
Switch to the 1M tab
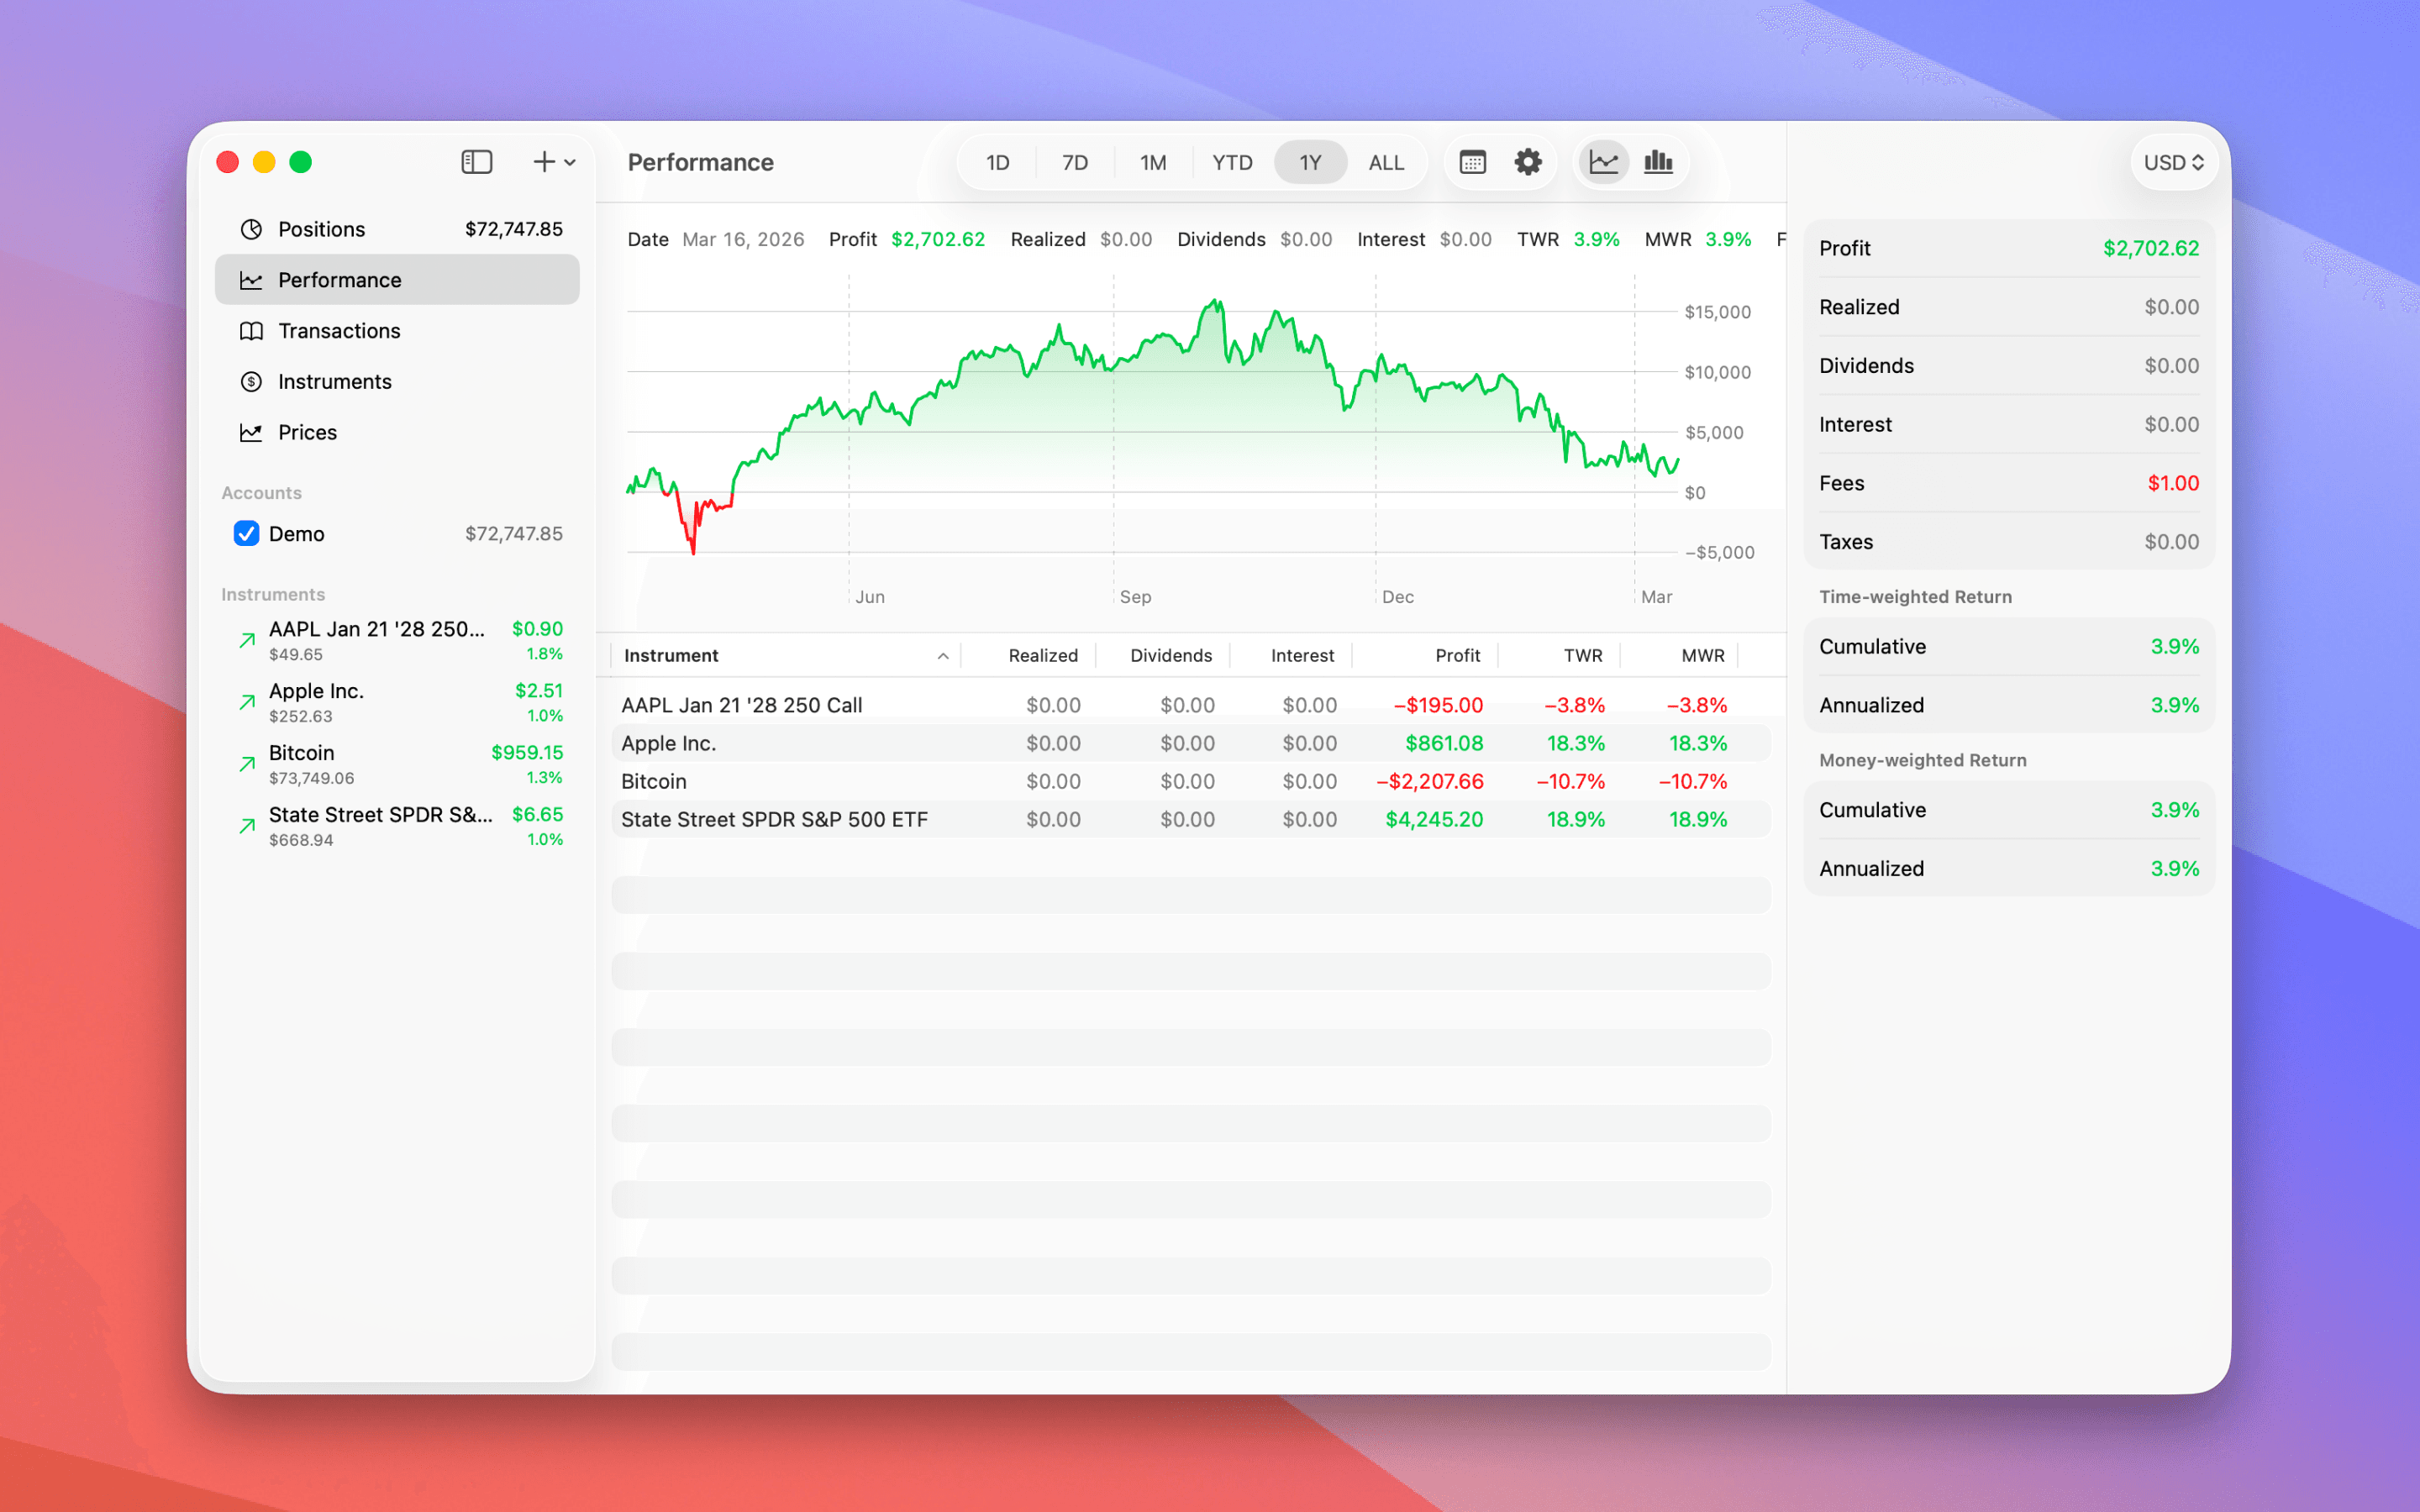pos(1152,161)
